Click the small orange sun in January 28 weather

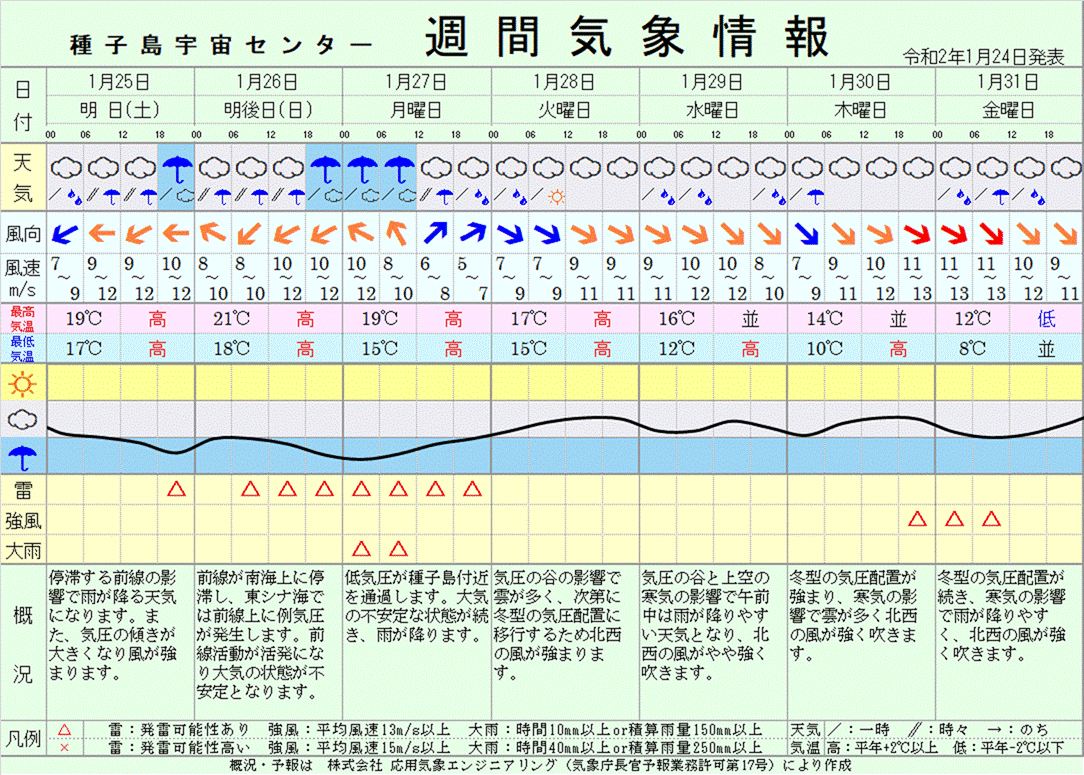[556, 197]
